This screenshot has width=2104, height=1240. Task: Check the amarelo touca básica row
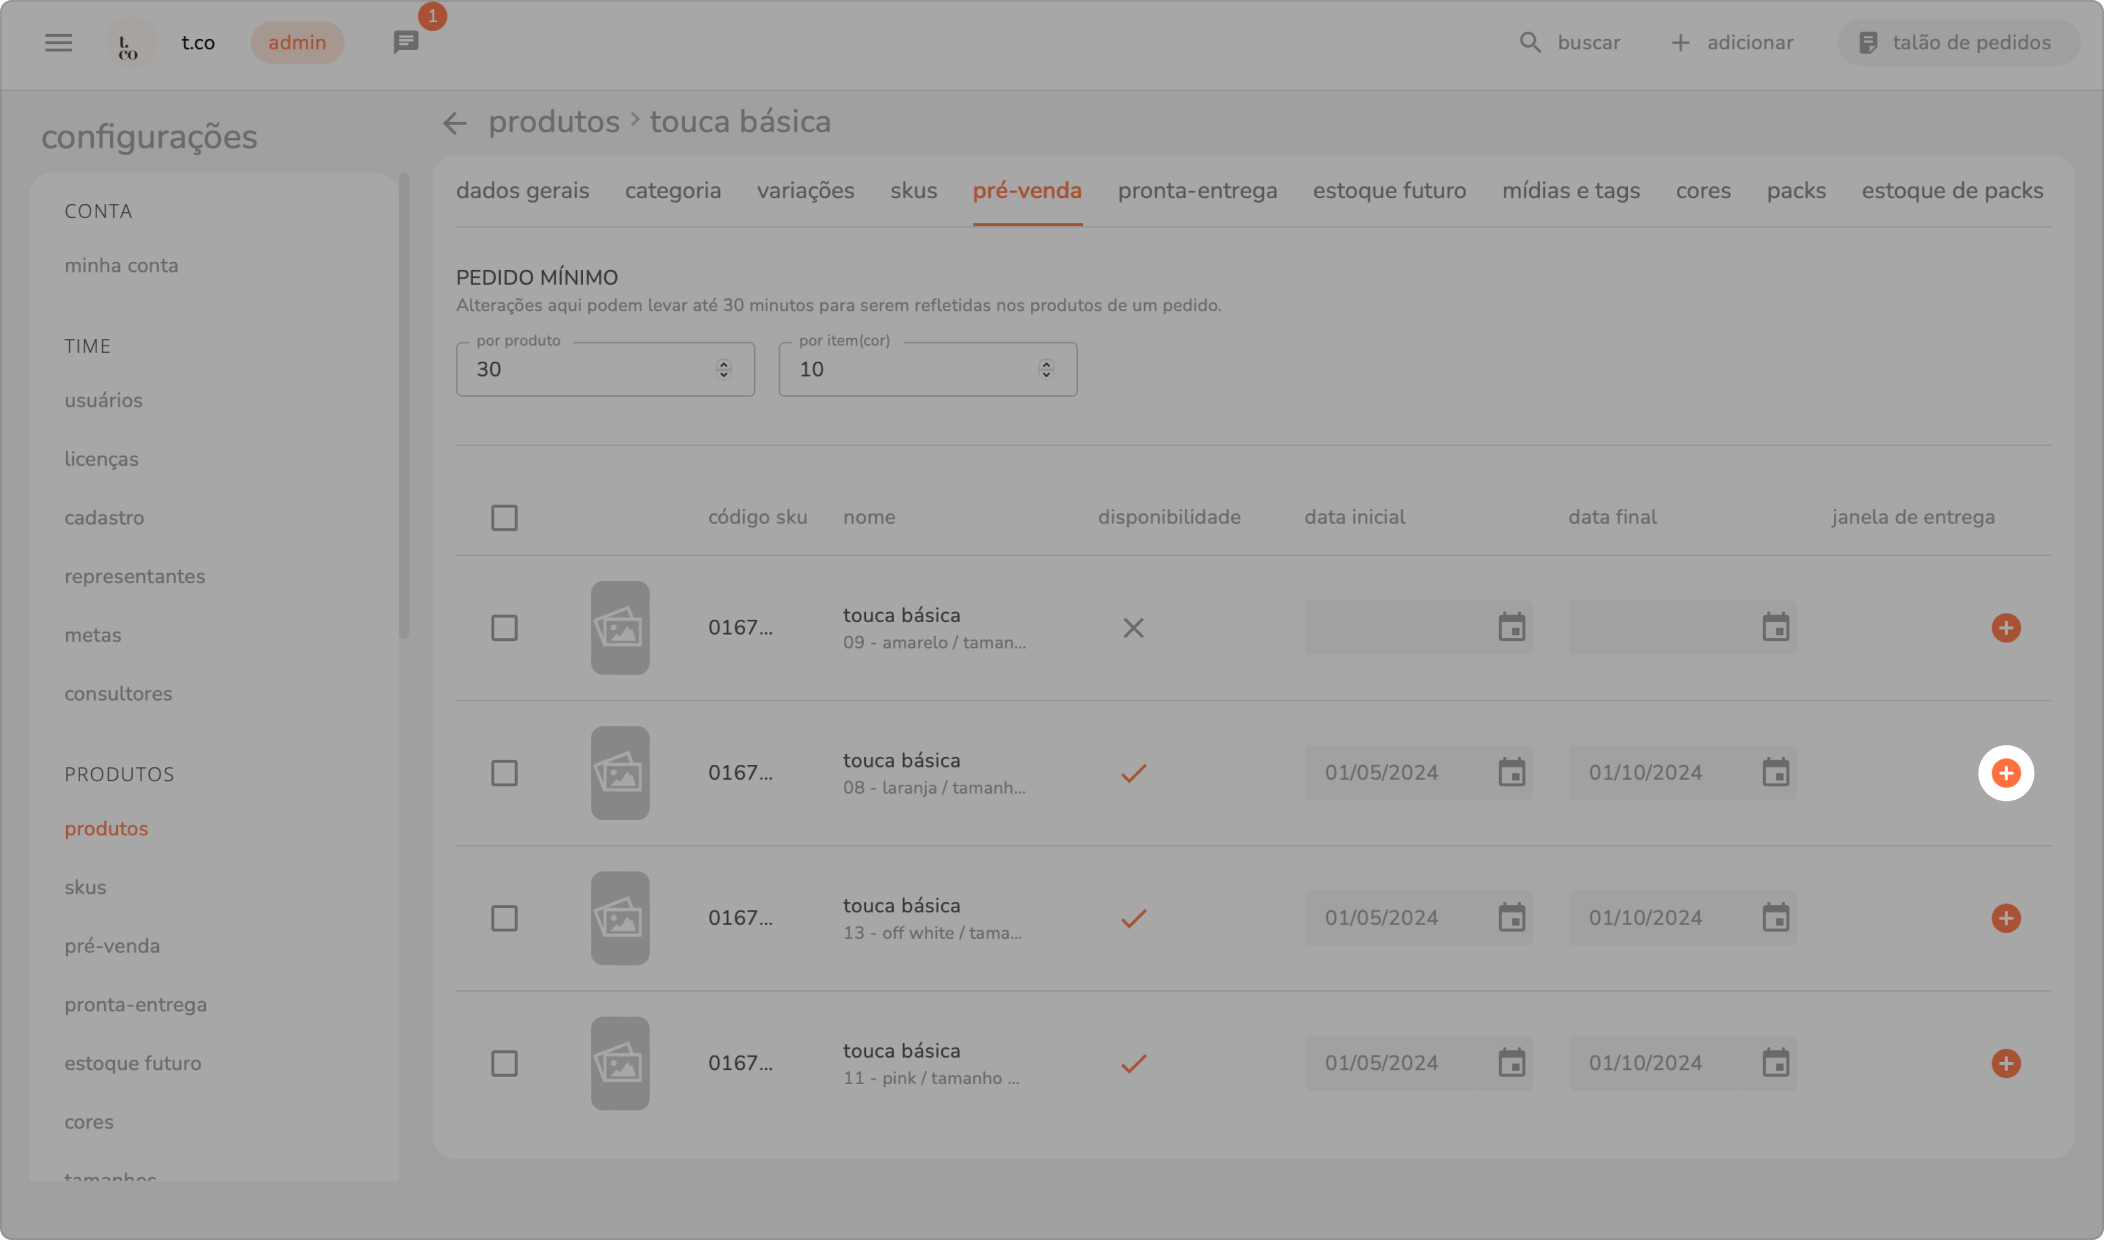pos(504,628)
